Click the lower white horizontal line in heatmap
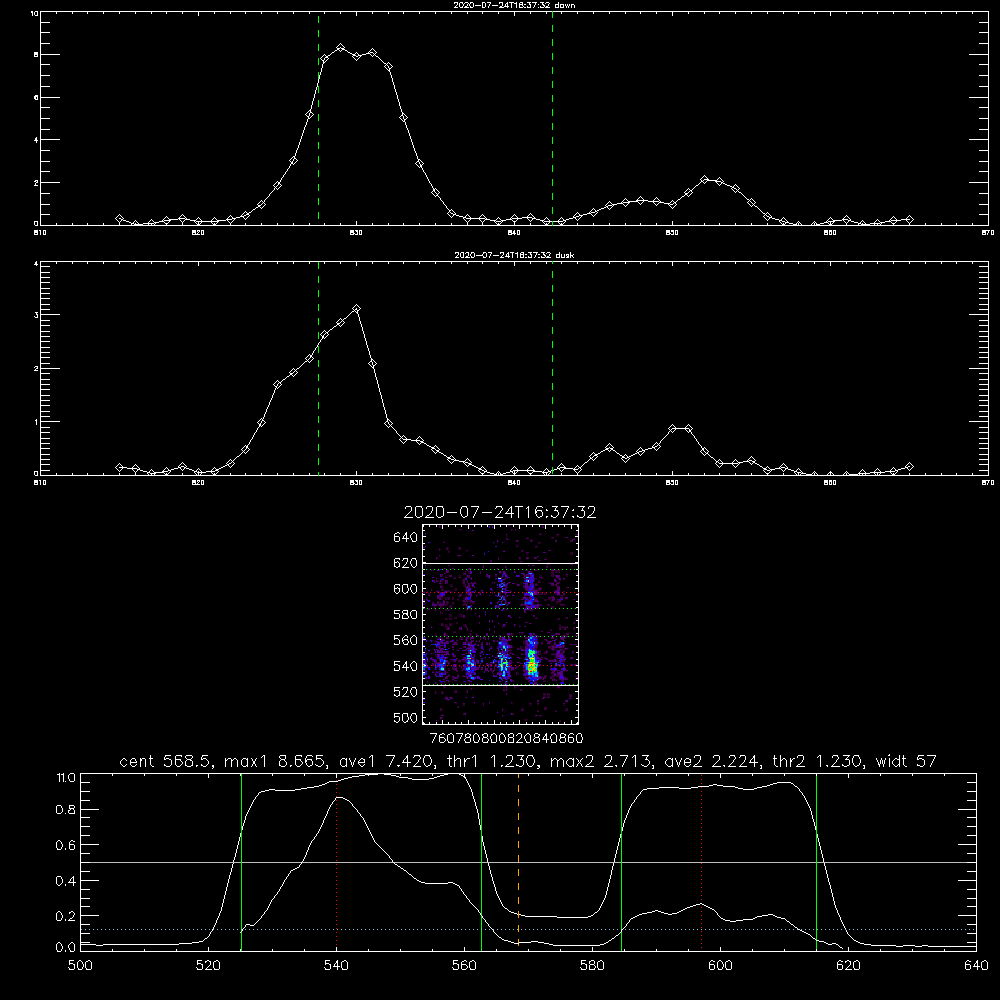 (x=500, y=686)
